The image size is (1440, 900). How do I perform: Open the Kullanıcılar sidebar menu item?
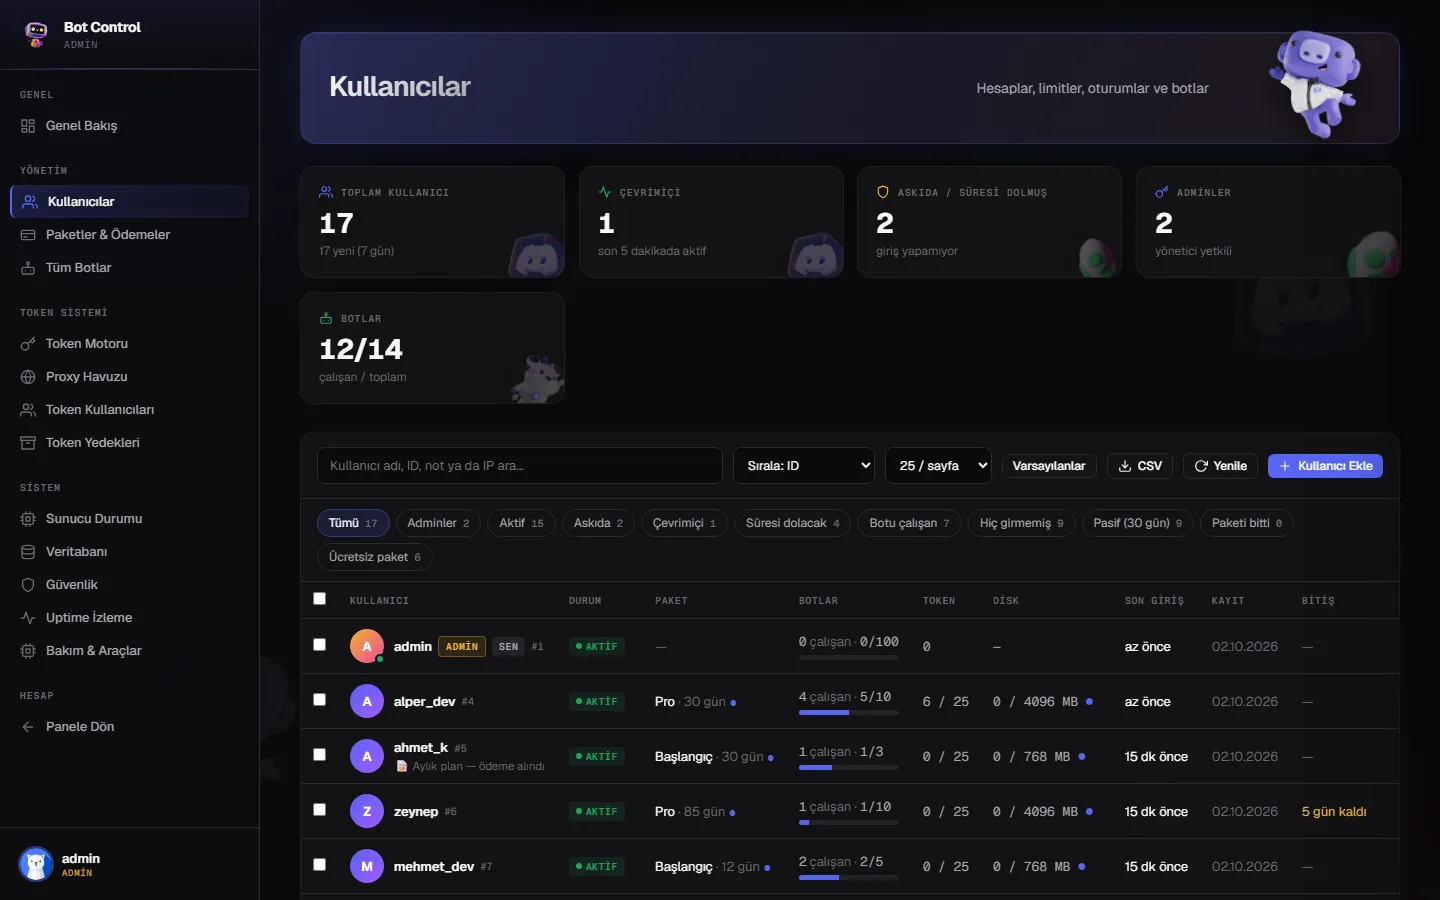point(130,202)
